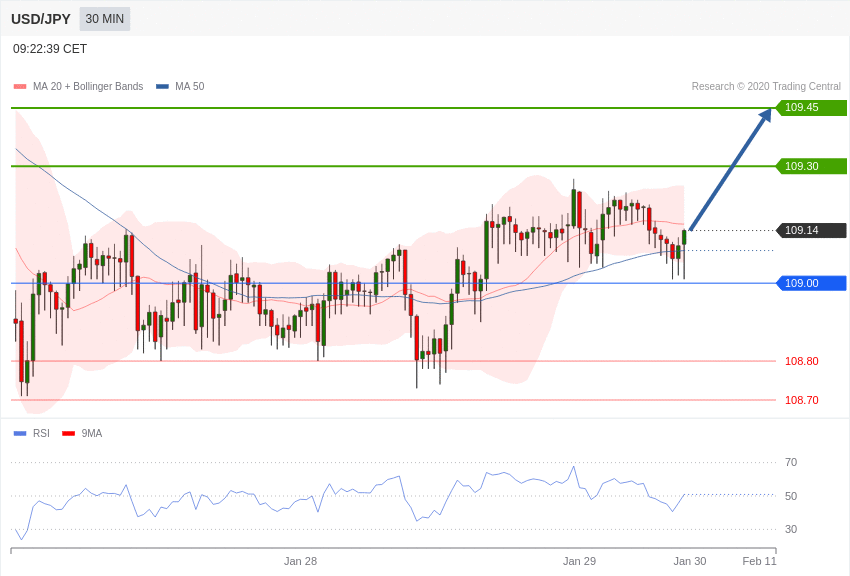Click the Research © 2020 Trading Central credit
This screenshot has width=850, height=576.
766,87
